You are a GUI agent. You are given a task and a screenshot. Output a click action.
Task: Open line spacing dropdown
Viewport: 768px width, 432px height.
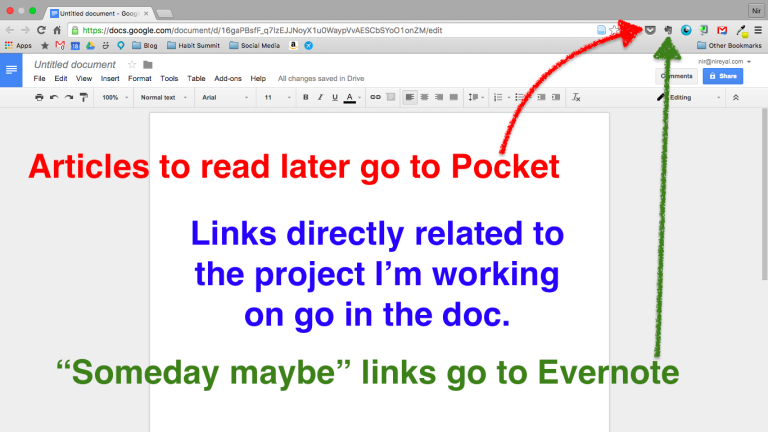[x=476, y=97]
